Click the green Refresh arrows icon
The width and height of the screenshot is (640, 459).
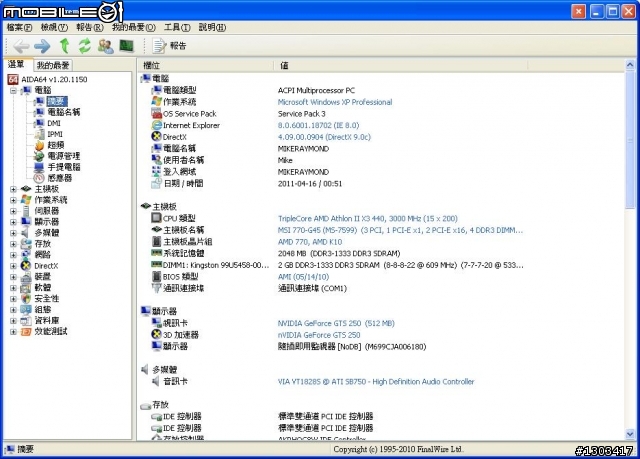(x=84, y=46)
